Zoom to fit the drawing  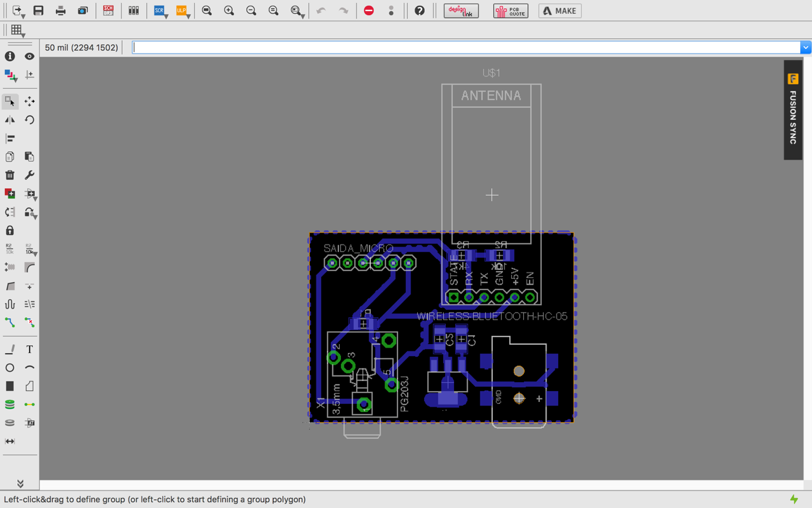(207, 10)
